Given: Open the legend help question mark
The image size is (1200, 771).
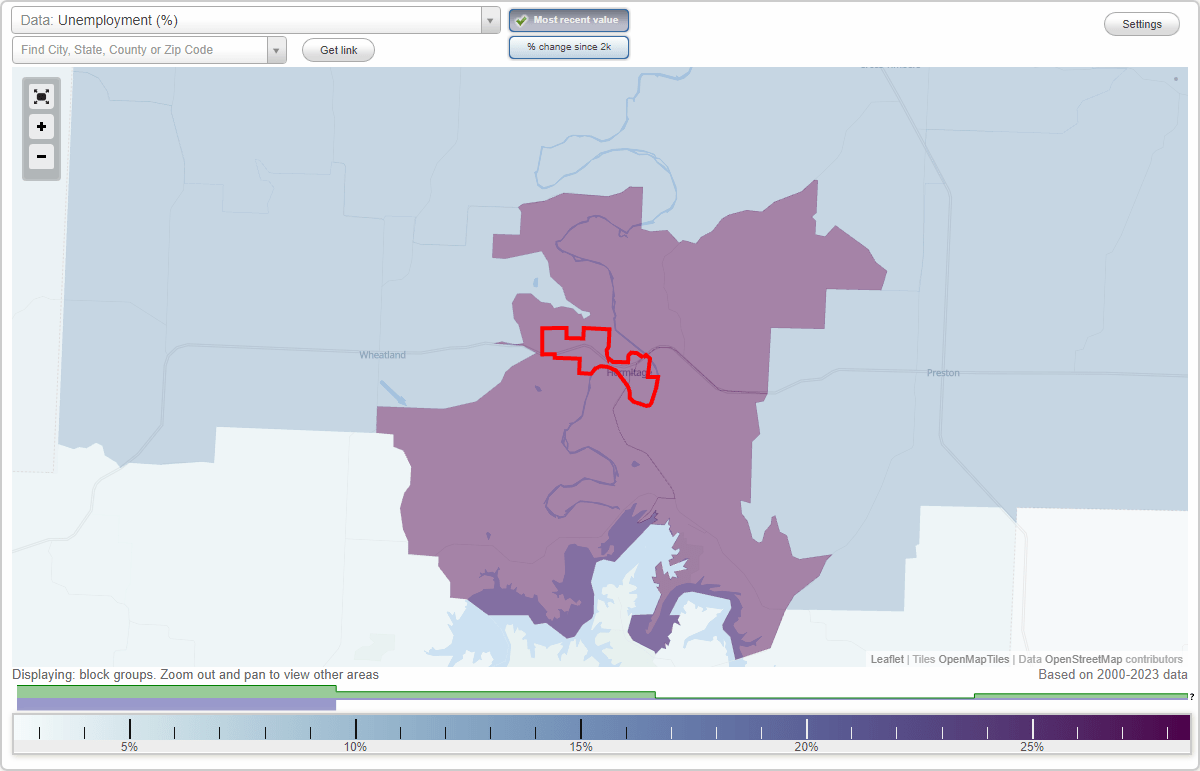Looking at the screenshot, I should point(1190,697).
